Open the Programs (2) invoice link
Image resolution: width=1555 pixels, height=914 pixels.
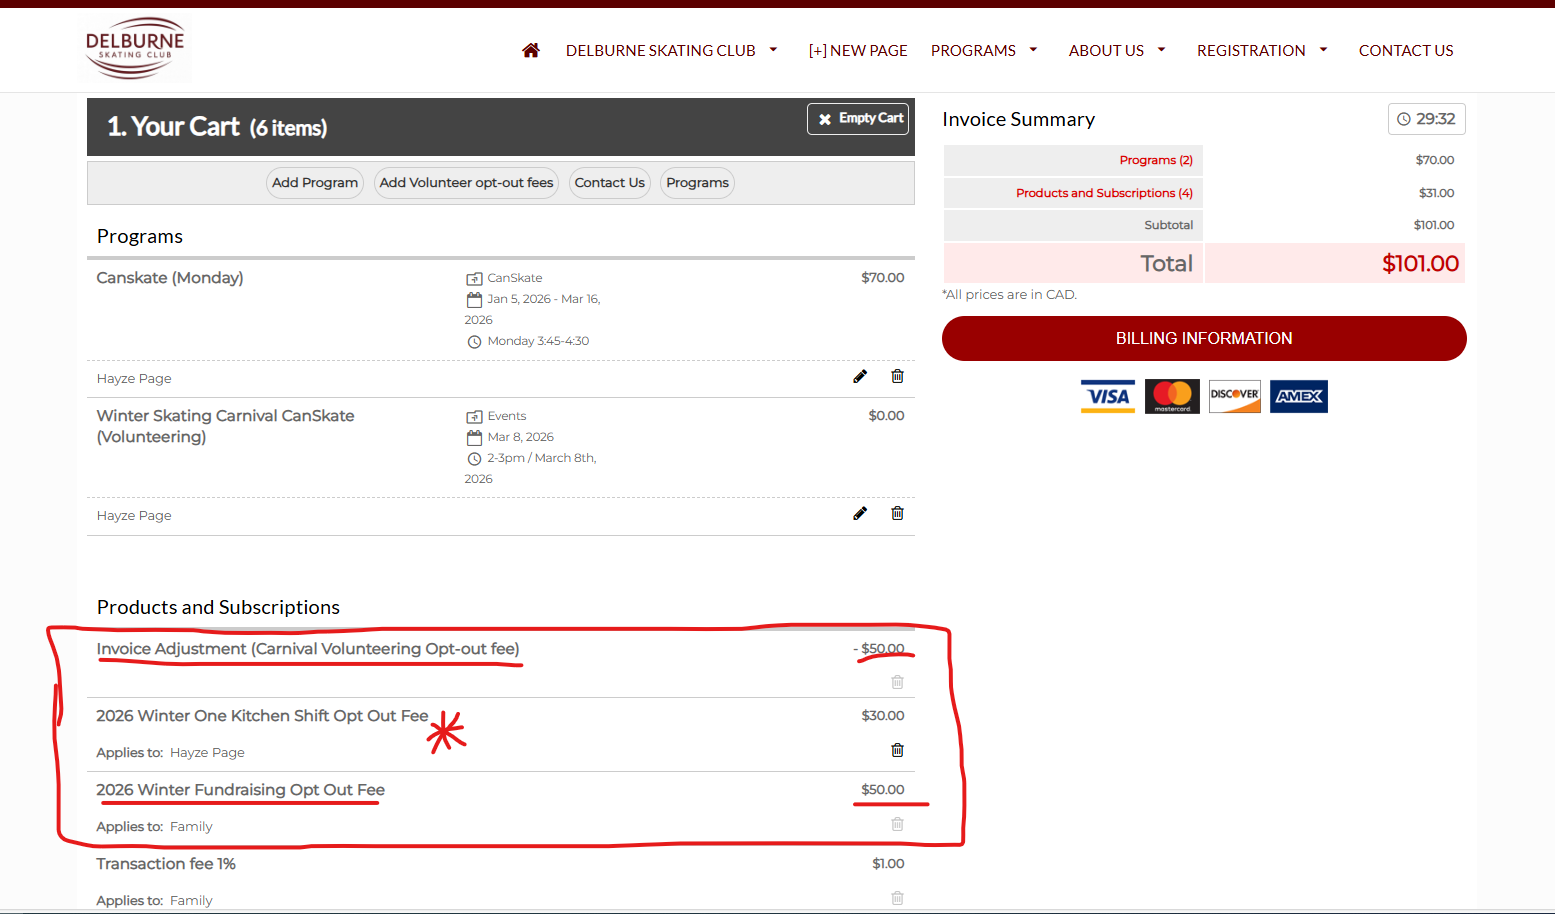click(x=1155, y=160)
